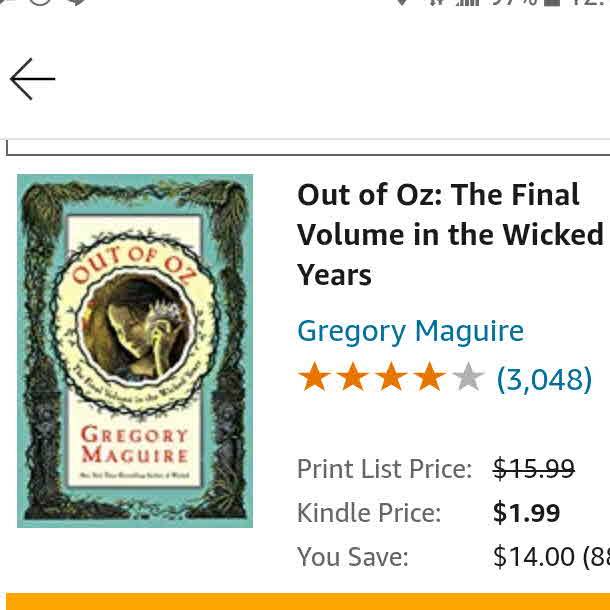Tap the $14.00 savings amount
The width and height of the screenshot is (610, 610).
534,557
